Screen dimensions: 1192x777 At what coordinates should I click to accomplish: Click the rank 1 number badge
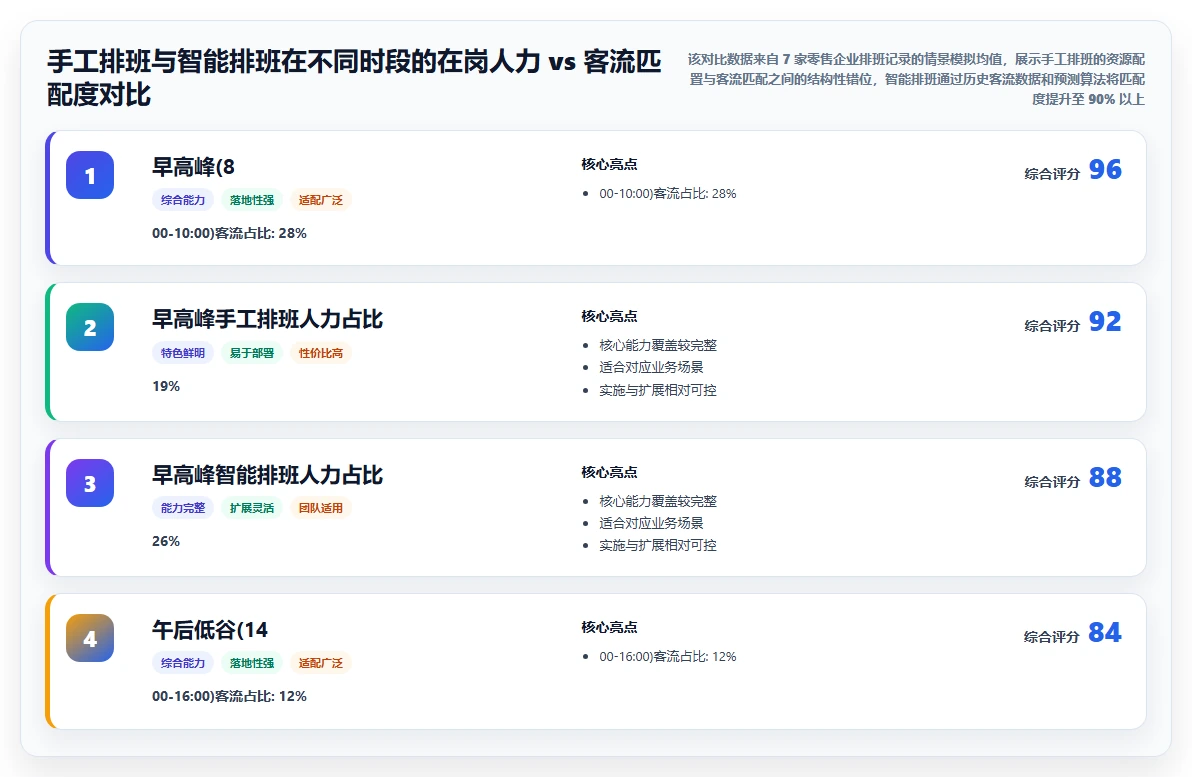point(90,175)
